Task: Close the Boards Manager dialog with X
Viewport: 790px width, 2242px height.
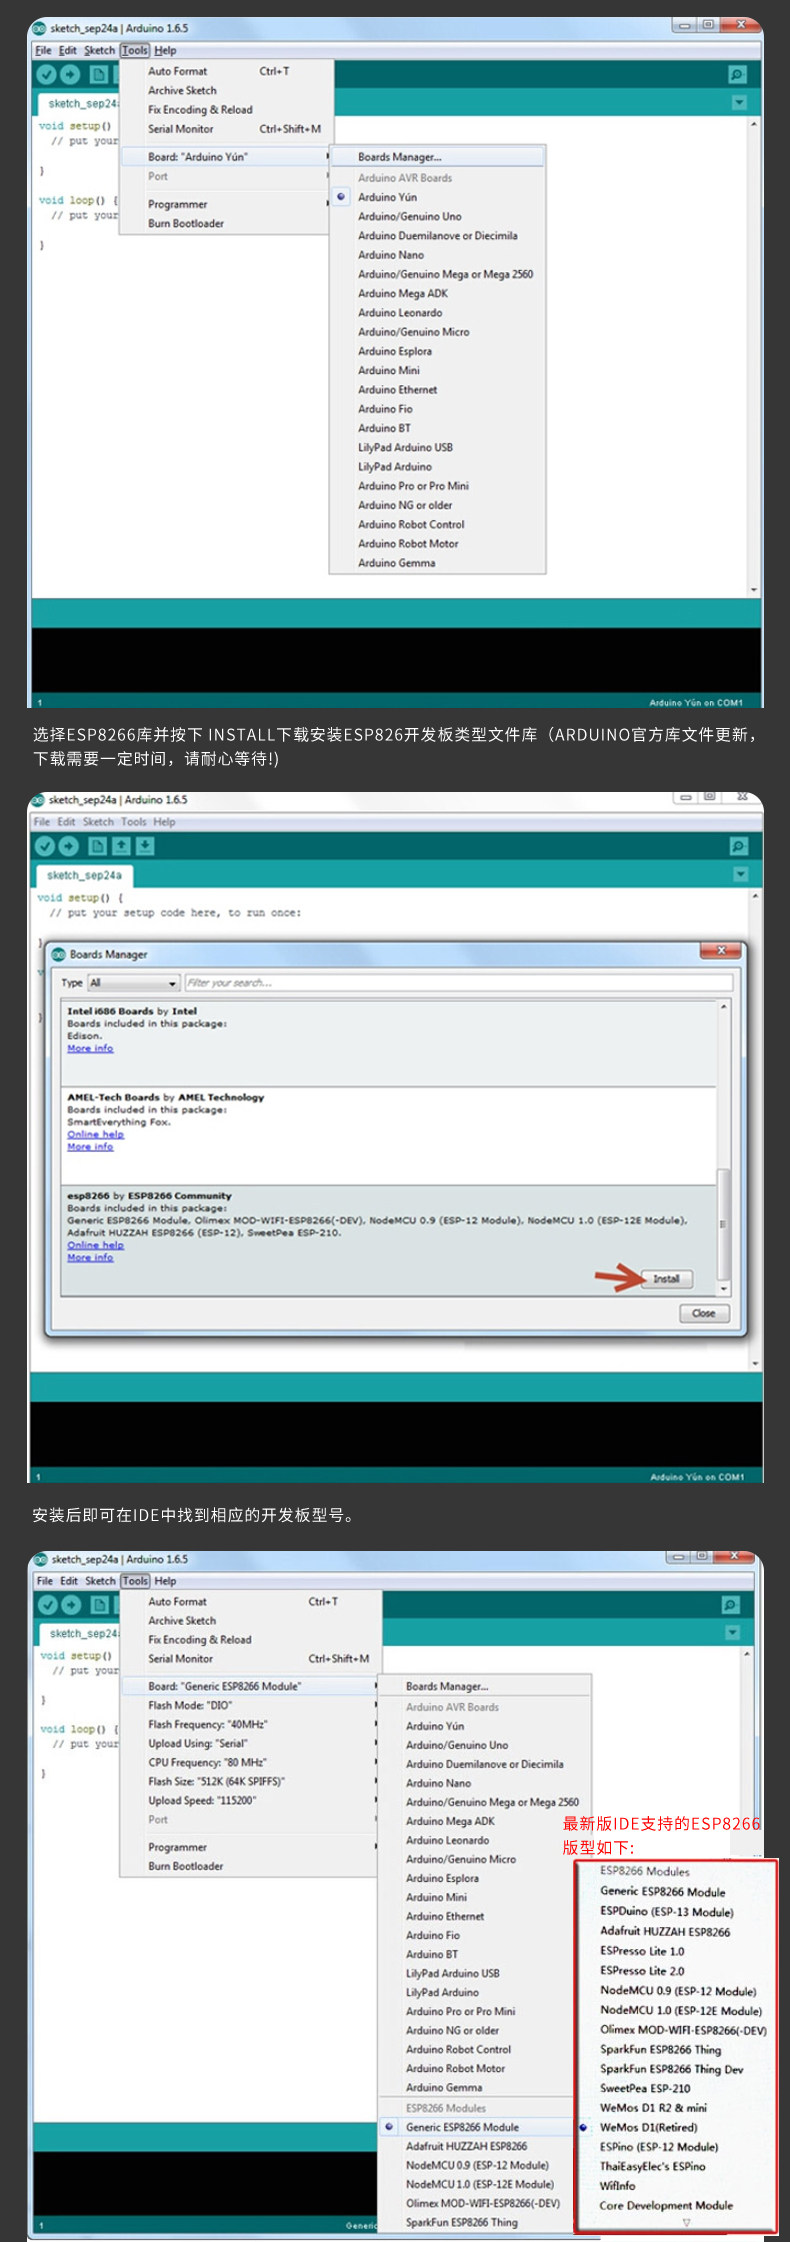Action: coord(721,950)
